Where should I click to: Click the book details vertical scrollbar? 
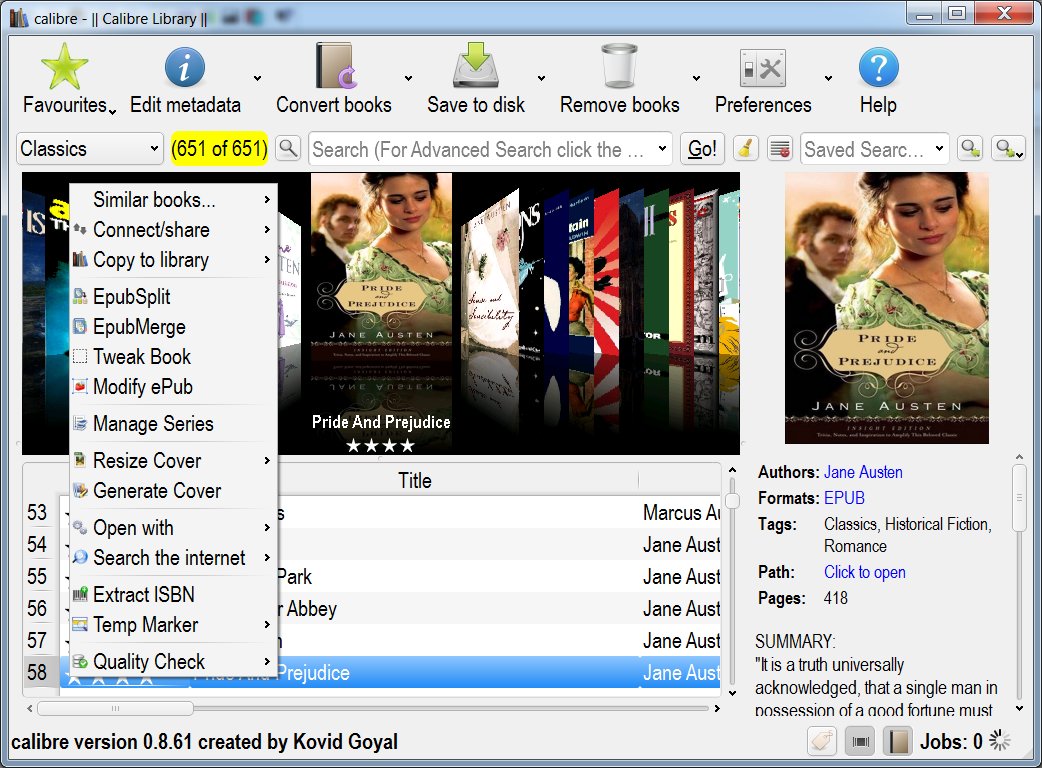tap(1019, 498)
